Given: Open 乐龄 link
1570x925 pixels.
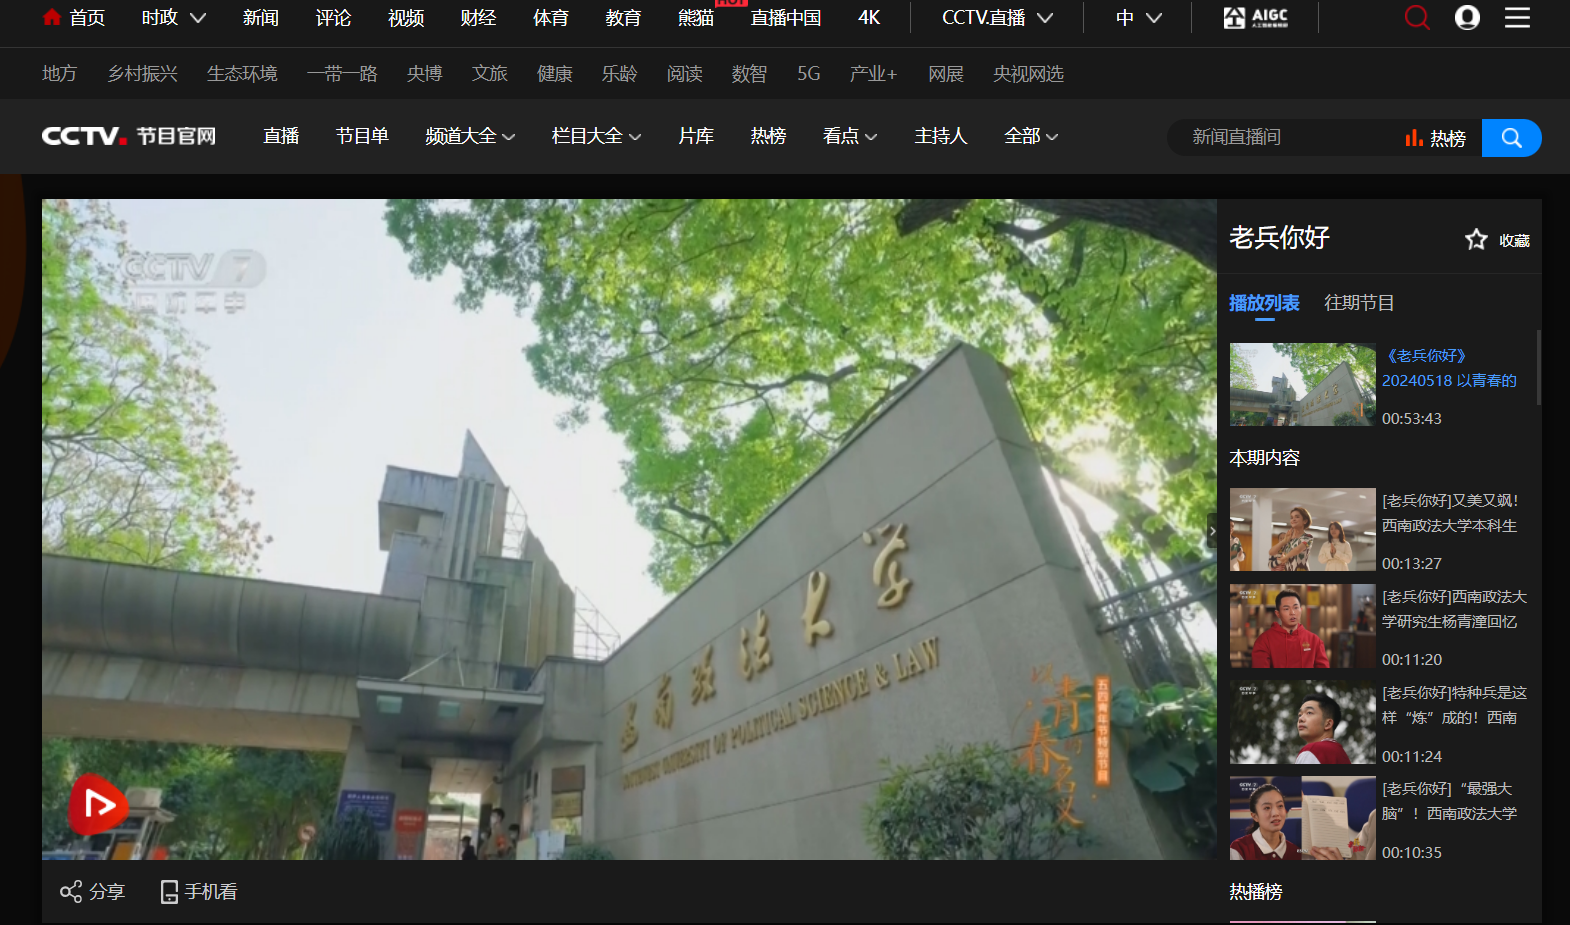Looking at the screenshot, I should click(620, 74).
